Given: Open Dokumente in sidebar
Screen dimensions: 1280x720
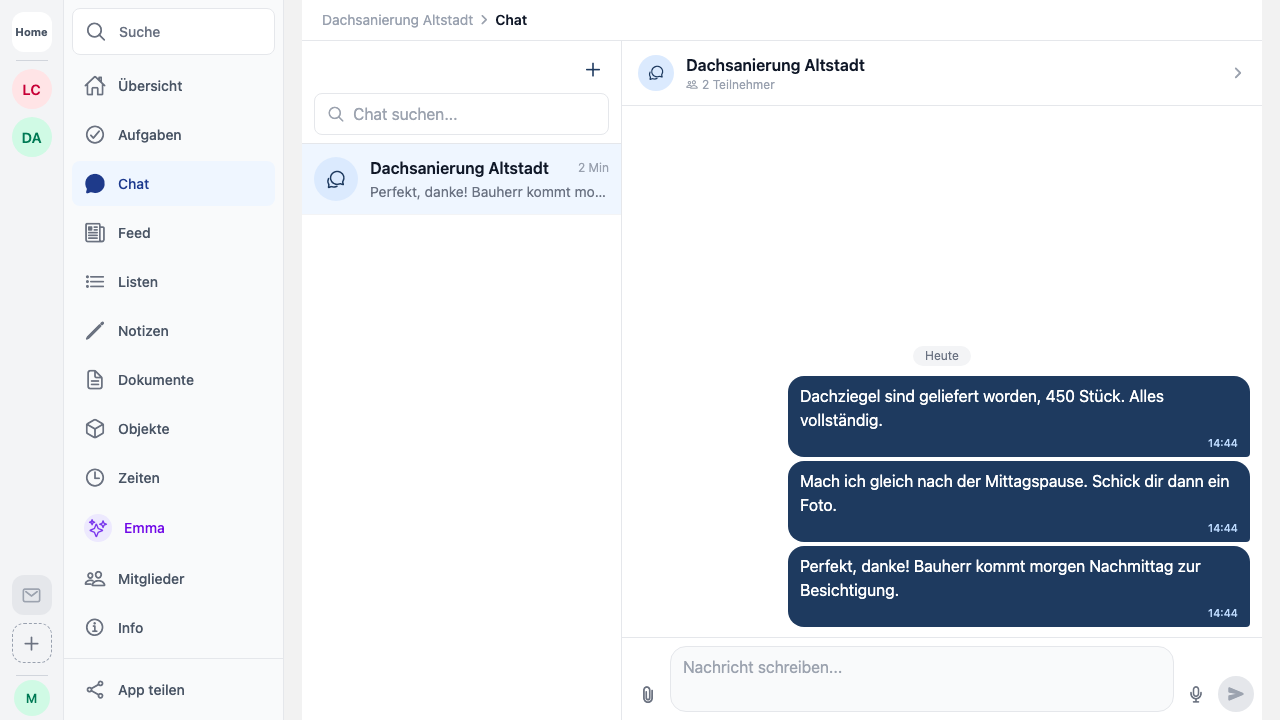Looking at the screenshot, I should [173, 380].
